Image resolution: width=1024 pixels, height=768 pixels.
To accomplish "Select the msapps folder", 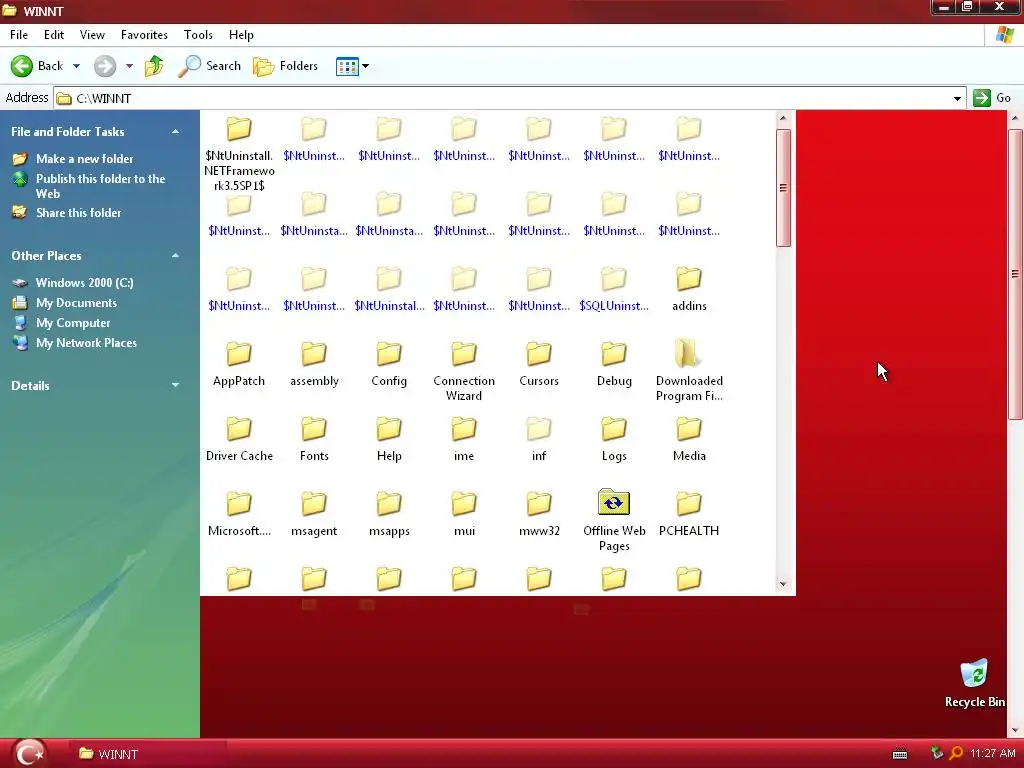I will pos(389,513).
